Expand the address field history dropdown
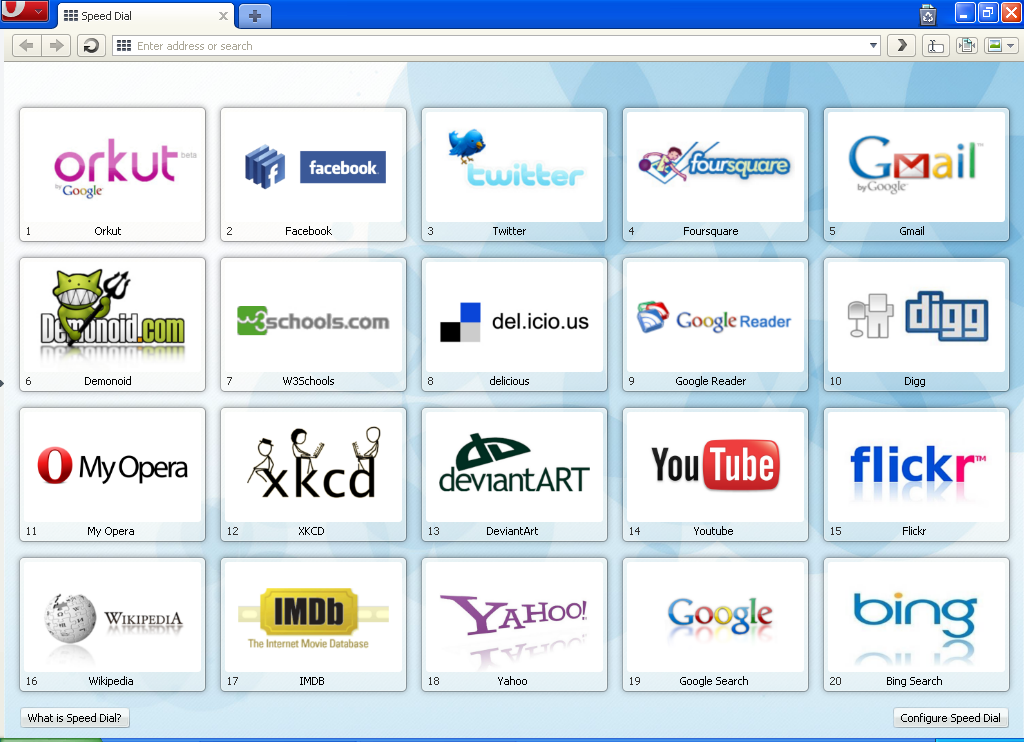This screenshot has width=1024, height=742. click(x=873, y=46)
